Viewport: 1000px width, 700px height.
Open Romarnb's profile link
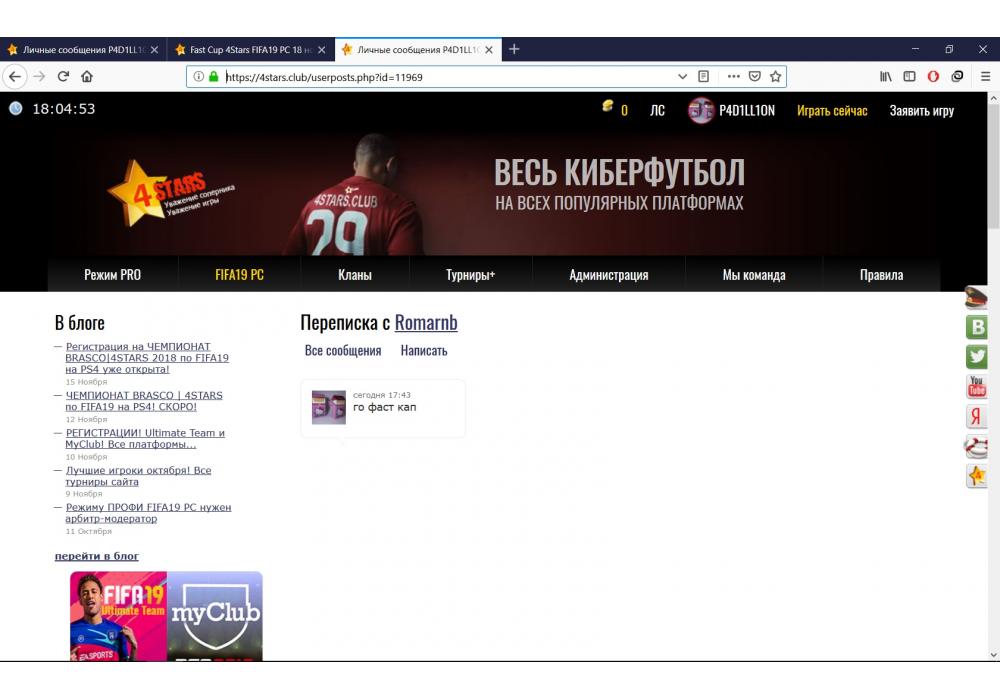426,323
